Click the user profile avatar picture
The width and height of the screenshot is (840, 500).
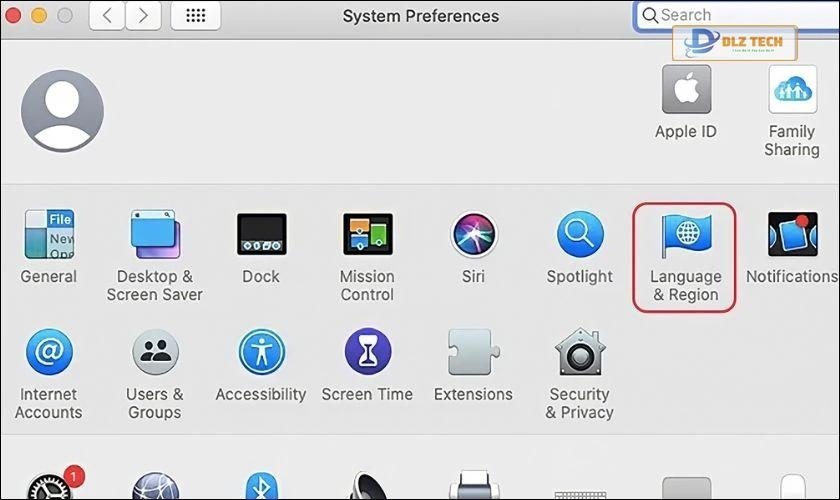pos(63,111)
